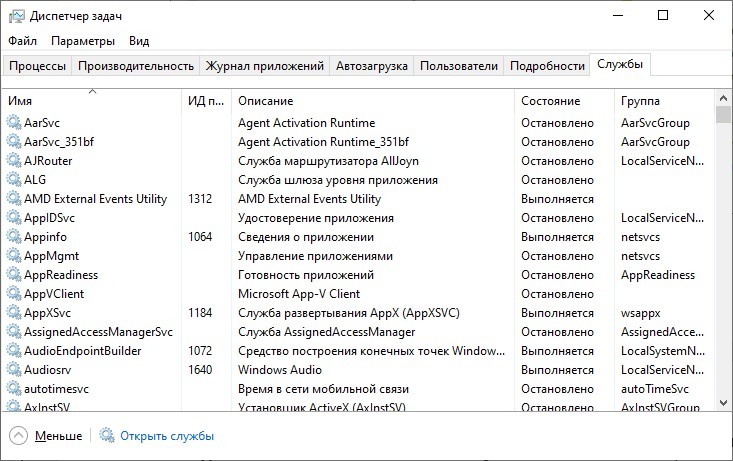Click the wsappx group cell
733x461 pixels.
pyautogui.click(x=640, y=313)
